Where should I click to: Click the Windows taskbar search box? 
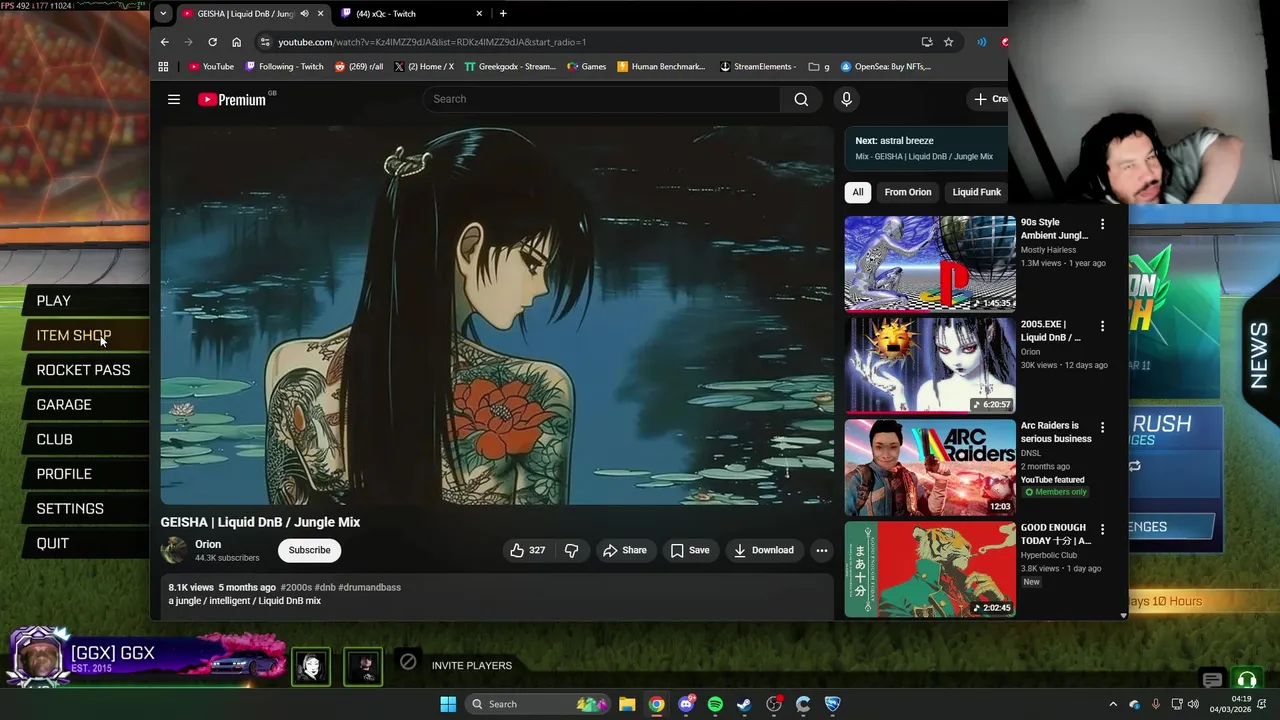pyautogui.click(x=538, y=704)
